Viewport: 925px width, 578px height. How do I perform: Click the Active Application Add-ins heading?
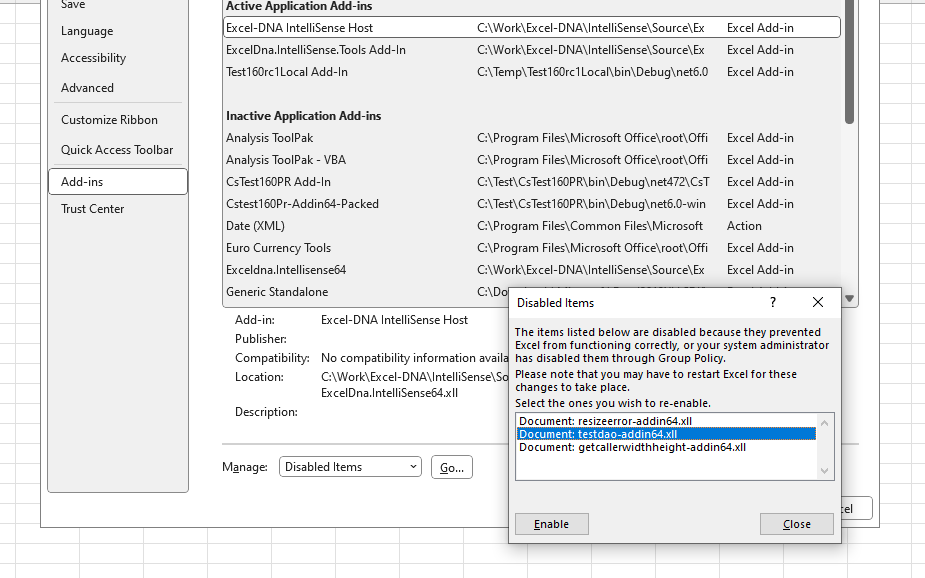[299, 6]
